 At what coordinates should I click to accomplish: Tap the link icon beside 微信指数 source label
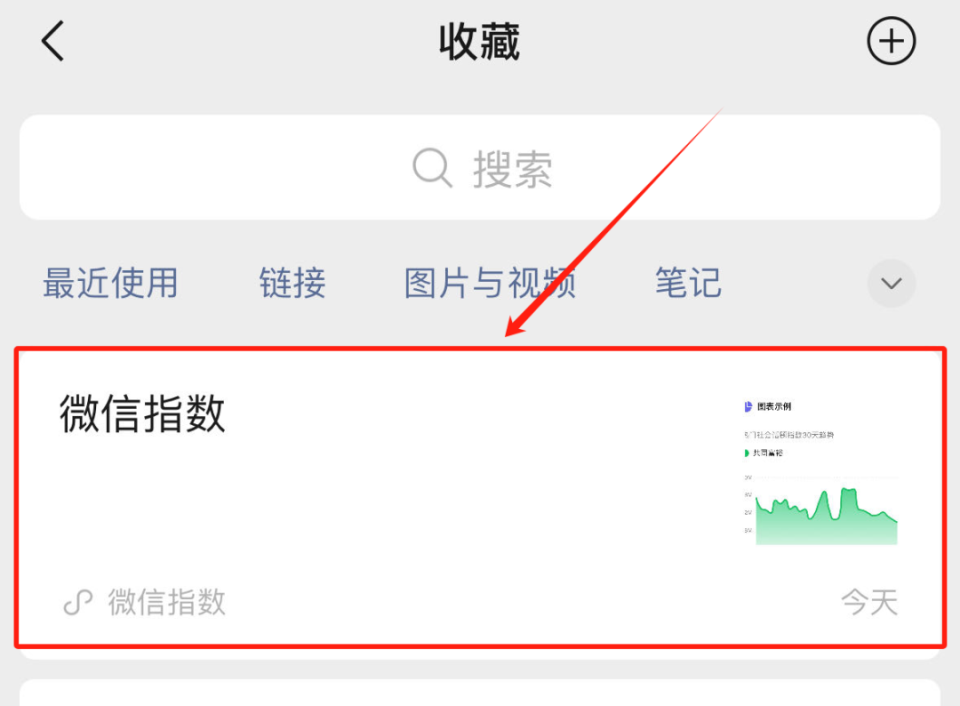pos(78,601)
